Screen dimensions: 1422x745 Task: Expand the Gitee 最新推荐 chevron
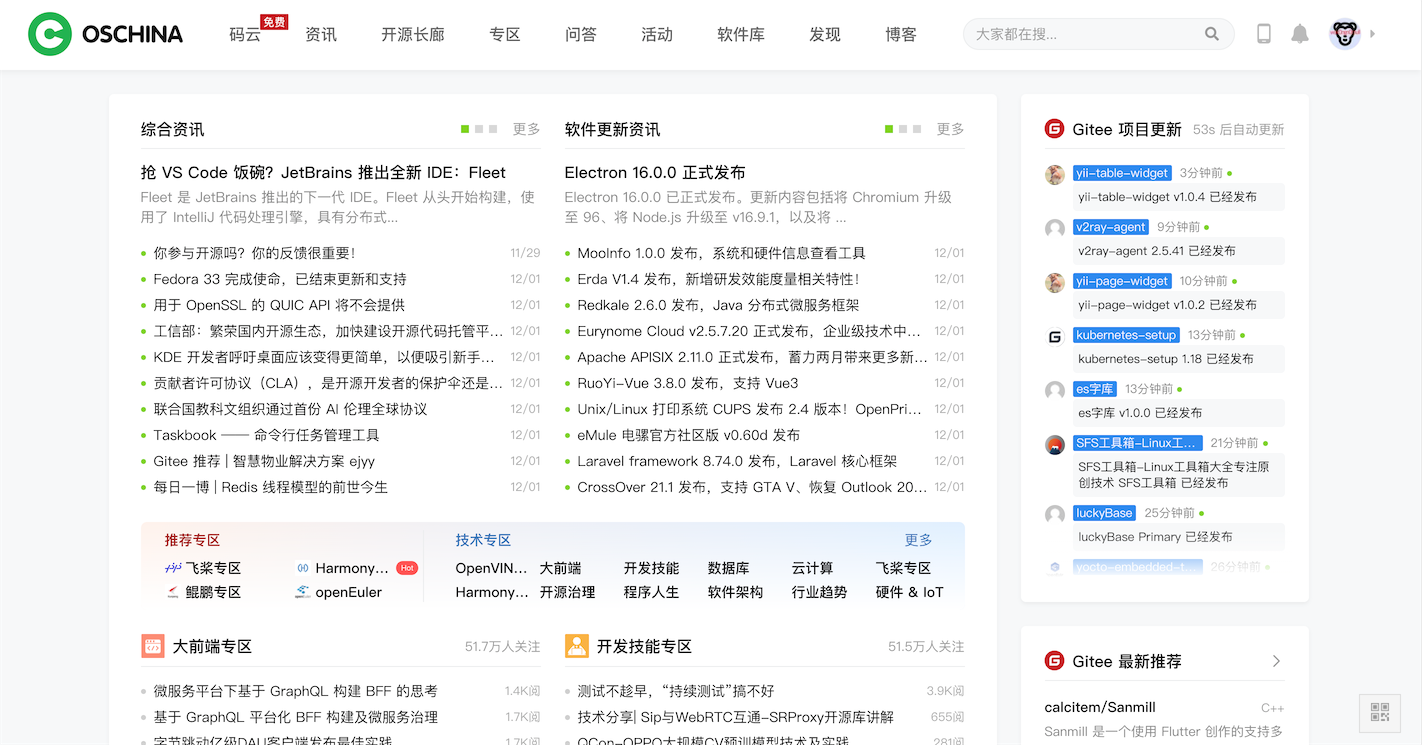tap(1277, 661)
